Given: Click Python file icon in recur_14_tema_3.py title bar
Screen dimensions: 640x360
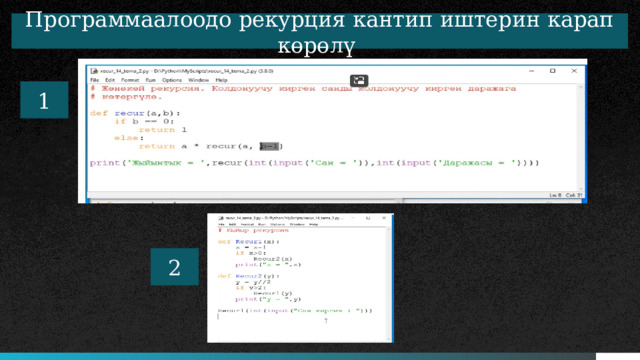Looking at the screenshot, I should 221,218.
